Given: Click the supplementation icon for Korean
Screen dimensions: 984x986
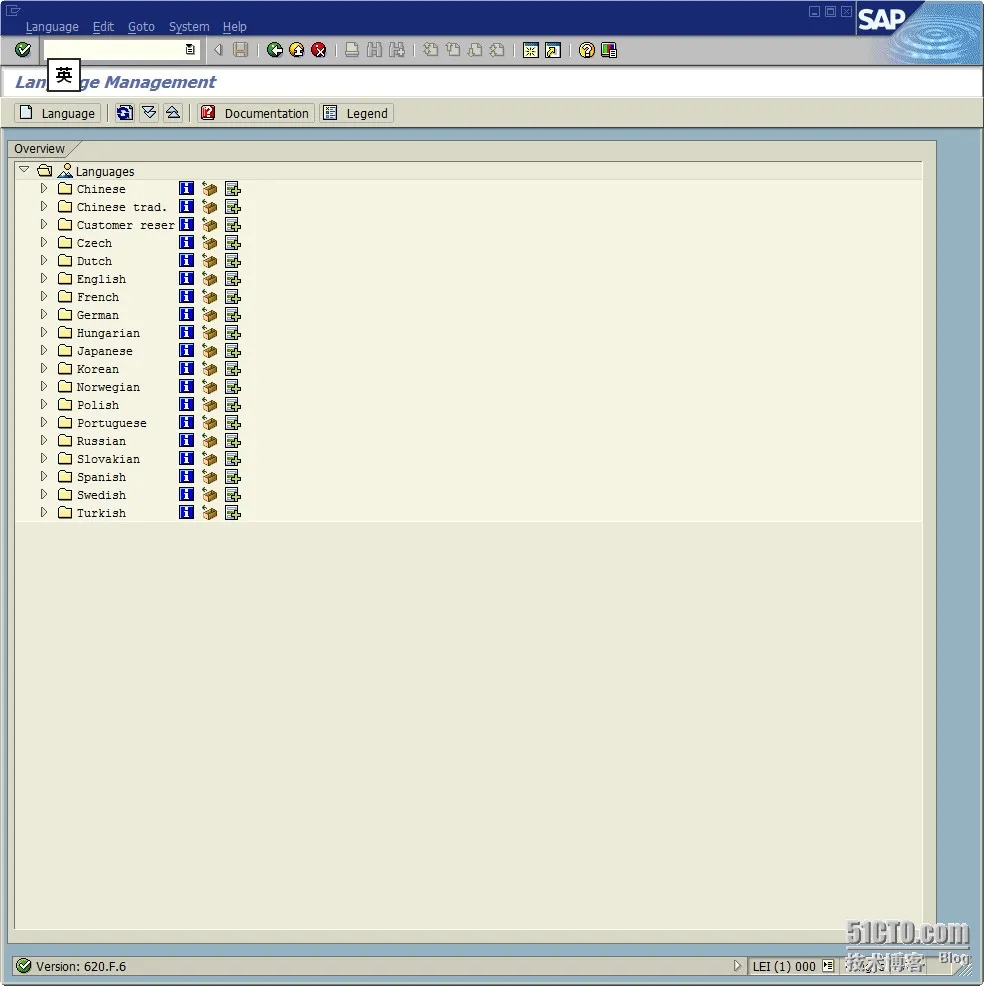Looking at the screenshot, I should [x=233, y=368].
